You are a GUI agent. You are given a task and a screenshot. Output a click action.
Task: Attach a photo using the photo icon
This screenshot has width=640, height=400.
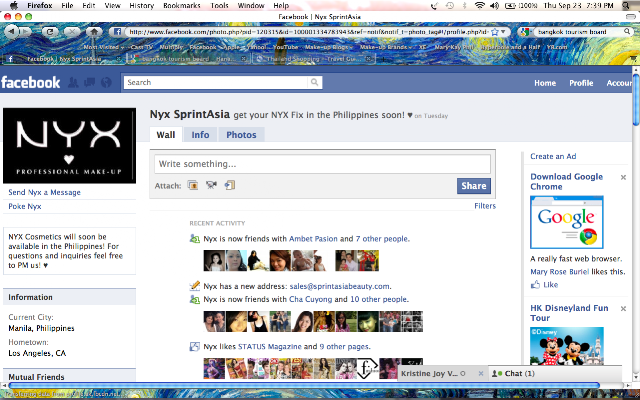193,185
